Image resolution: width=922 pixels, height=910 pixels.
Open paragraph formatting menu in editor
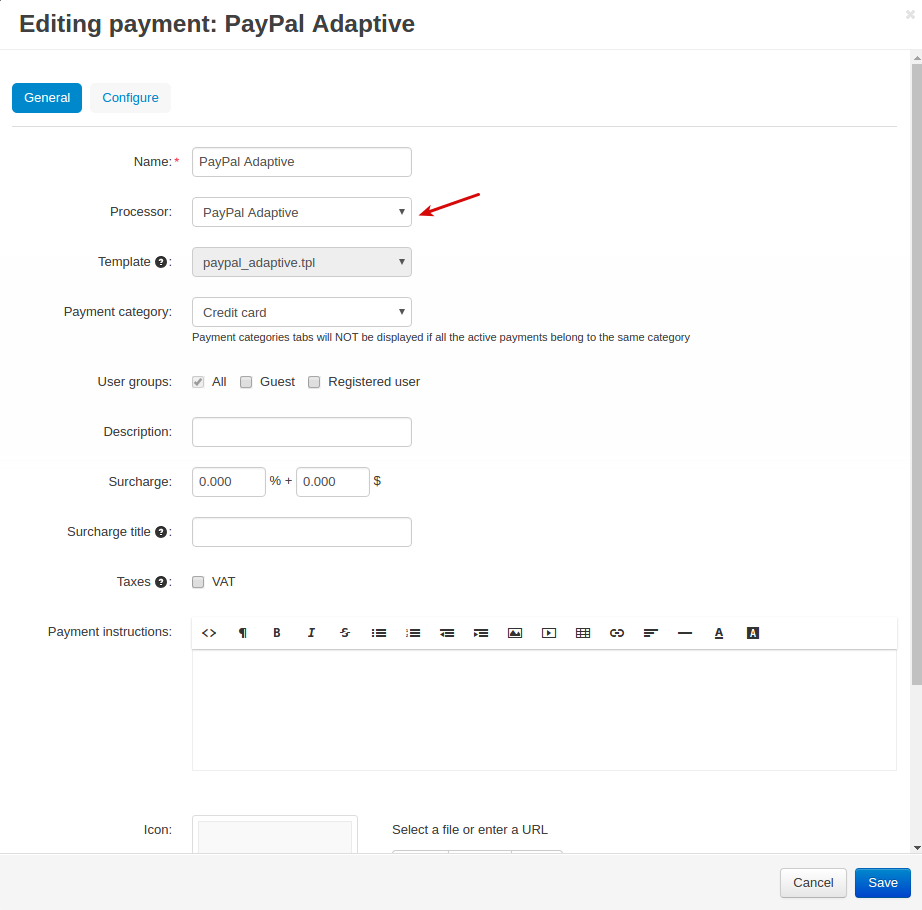pos(243,633)
